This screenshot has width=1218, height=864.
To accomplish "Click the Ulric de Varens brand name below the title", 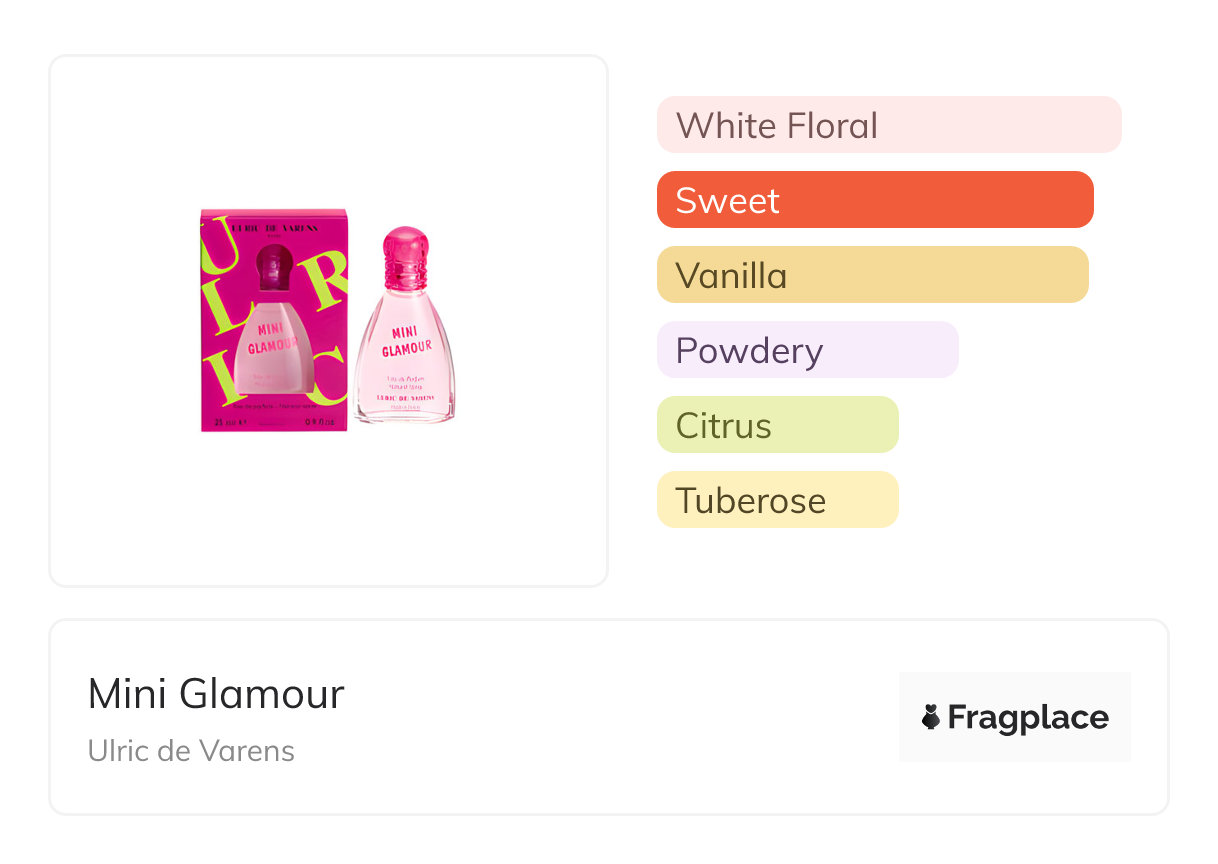I will point(191,751).
